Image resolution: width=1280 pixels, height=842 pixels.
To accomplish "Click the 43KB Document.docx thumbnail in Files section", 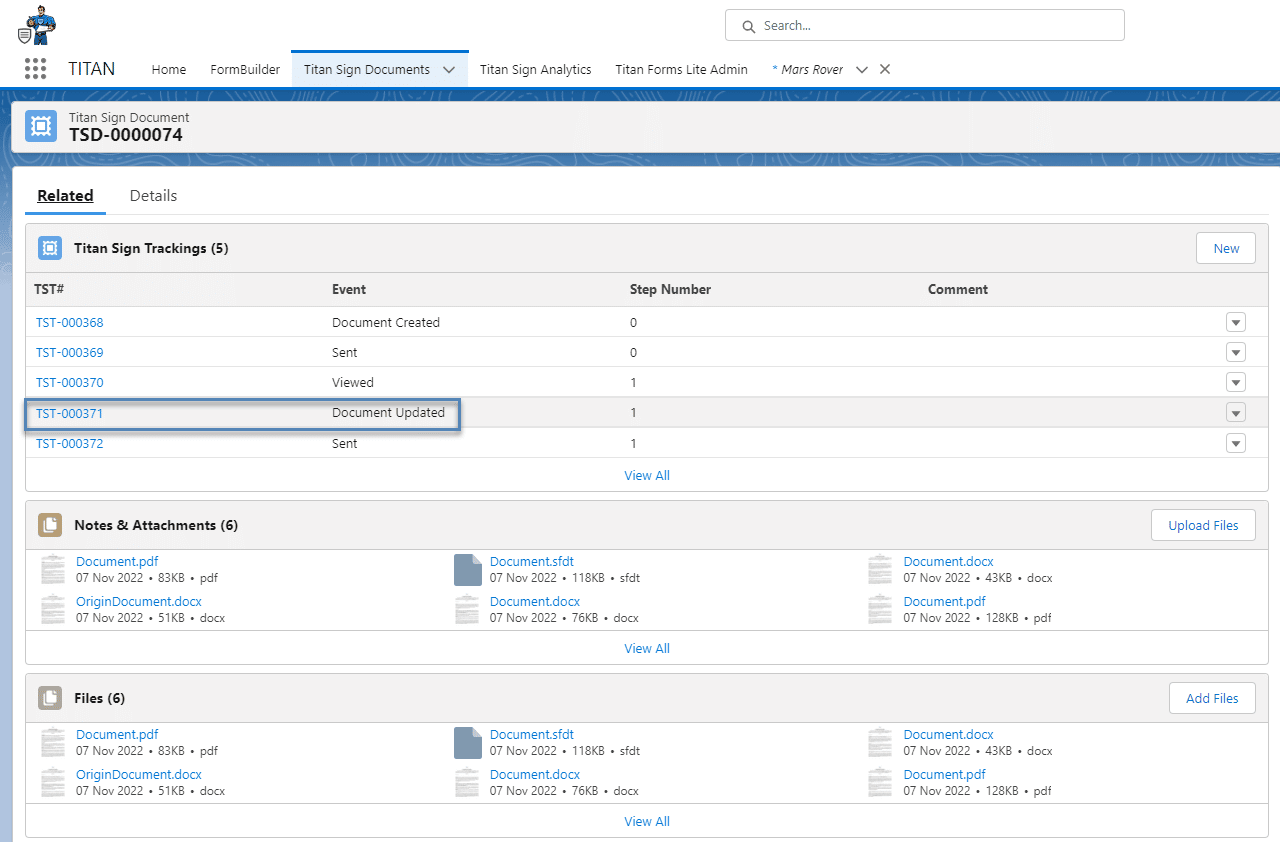I will click(880, 743).
